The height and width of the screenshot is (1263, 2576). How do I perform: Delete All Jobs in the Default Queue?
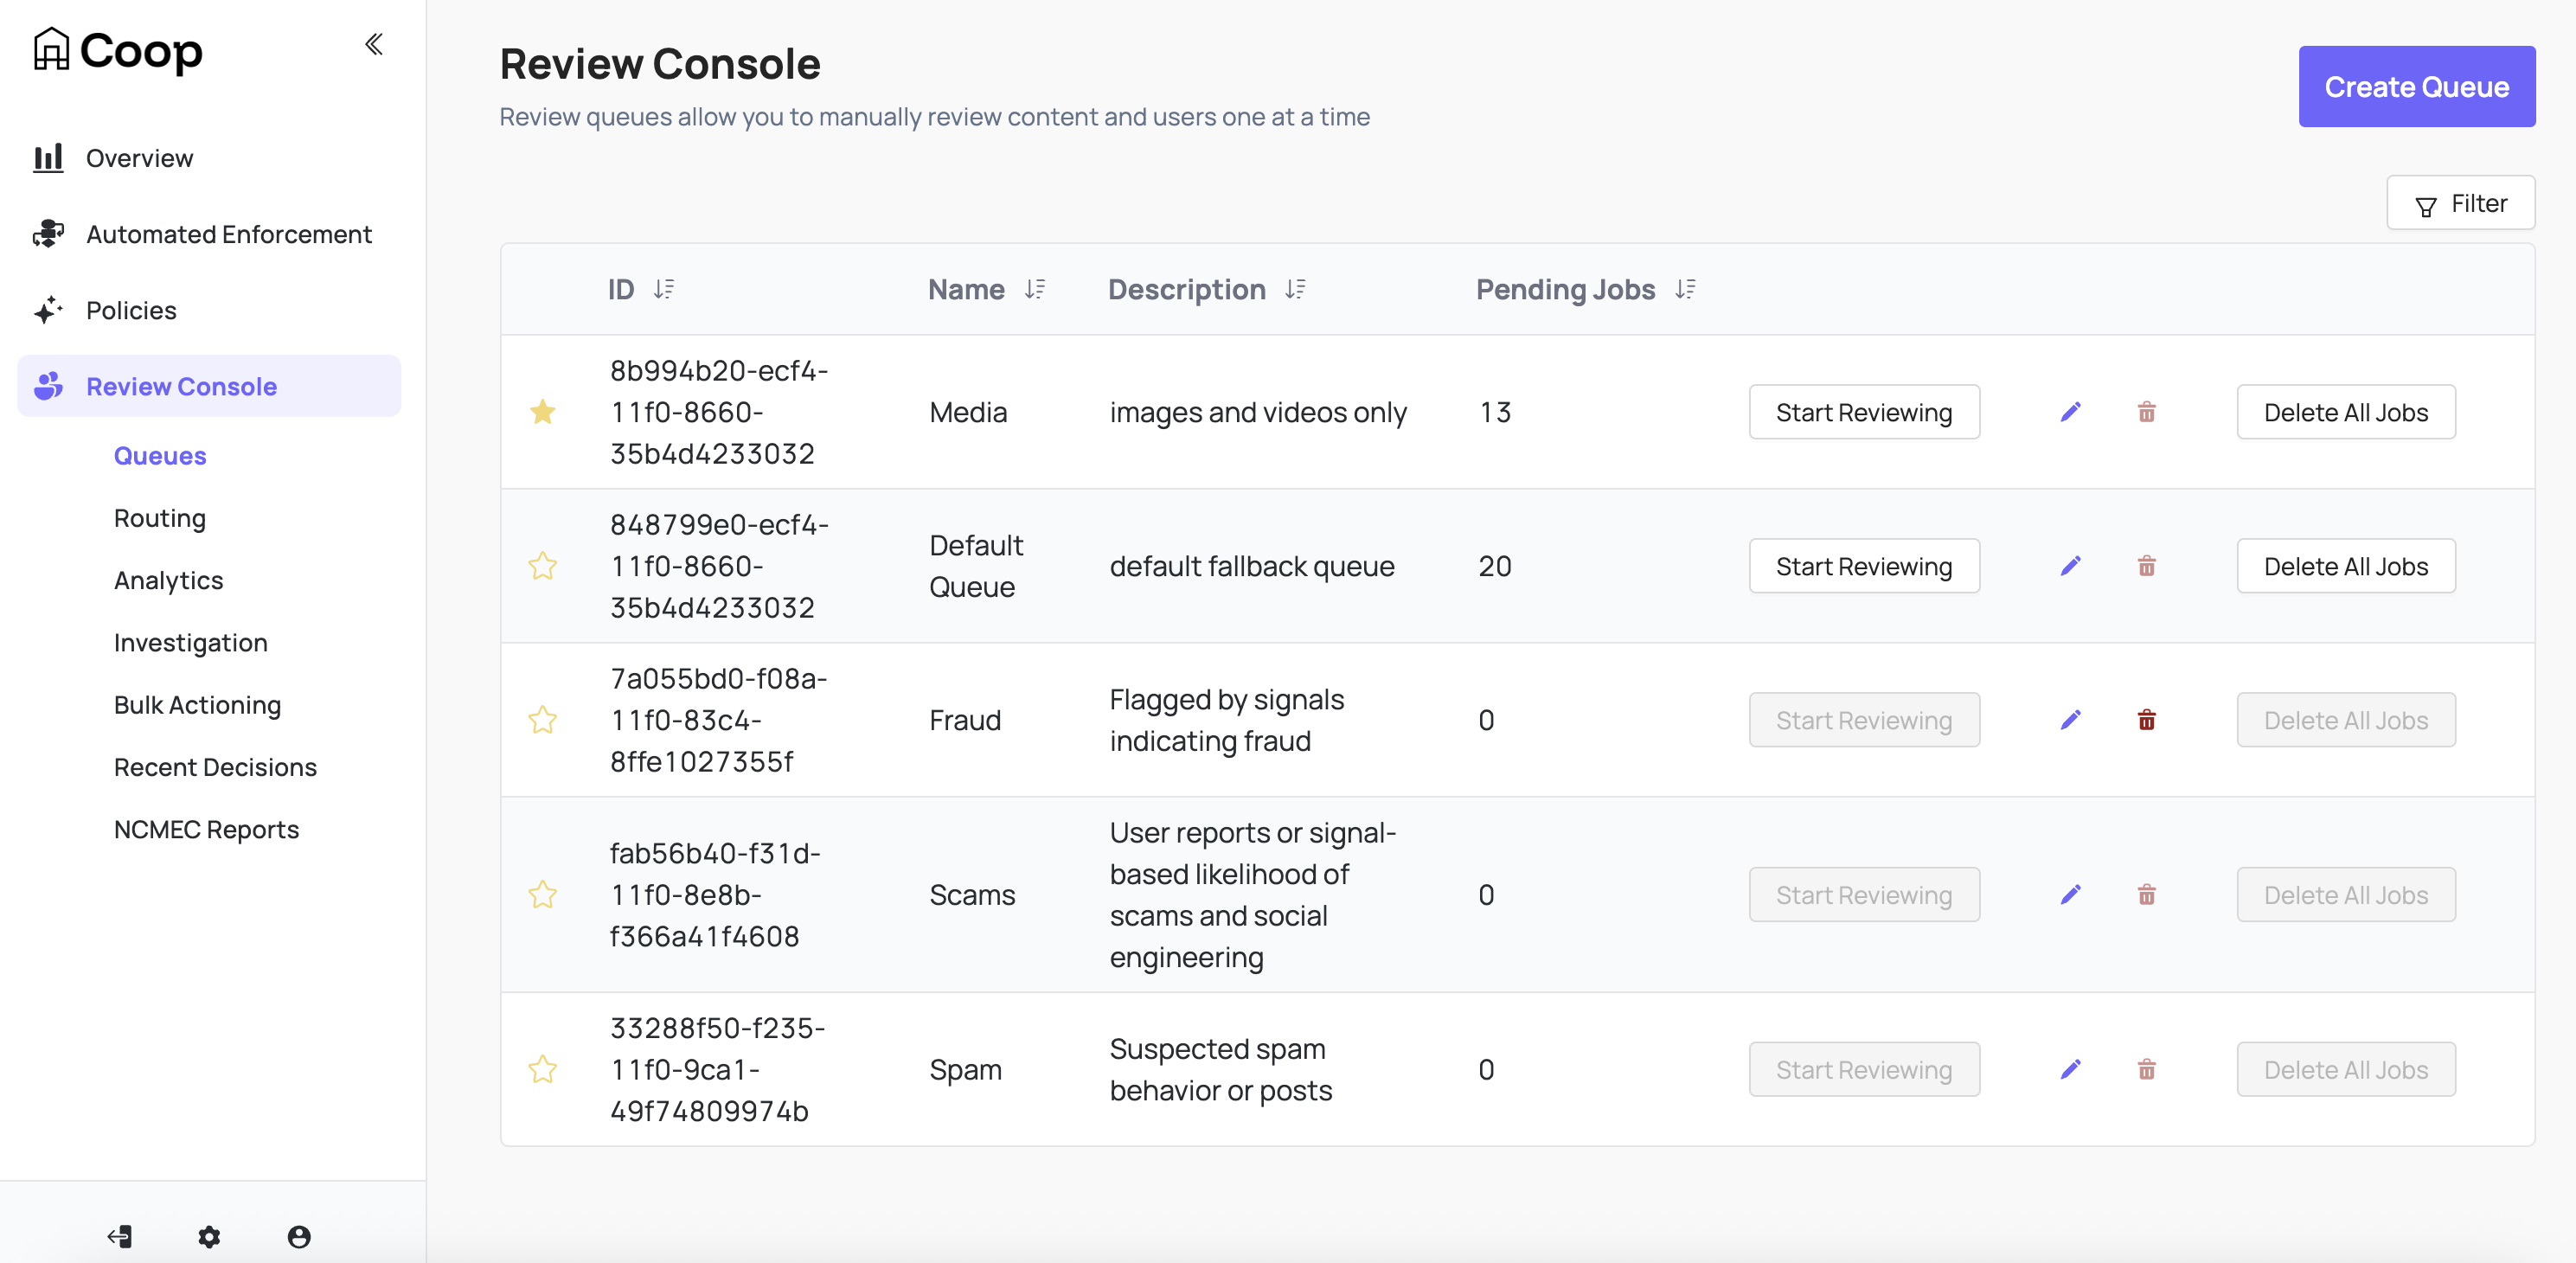pyautogui.click(x=2346, y=566)
